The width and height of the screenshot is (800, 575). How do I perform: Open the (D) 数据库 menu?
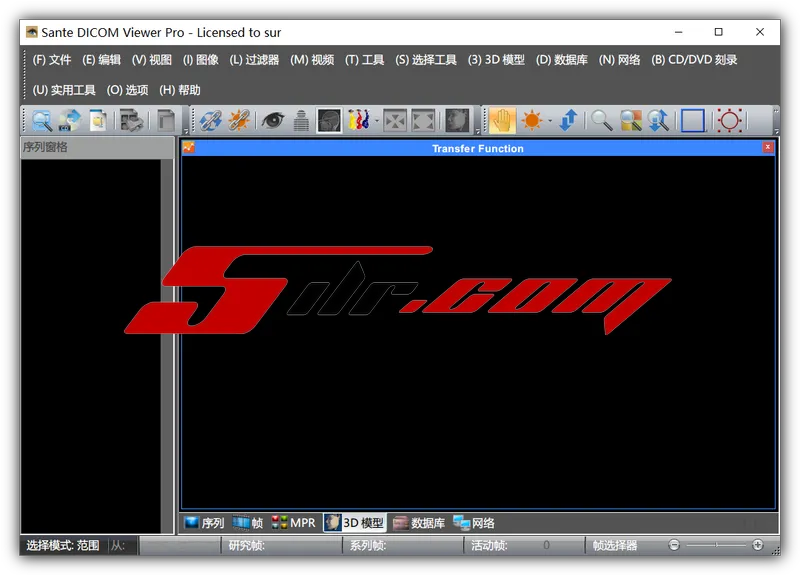tap(562, 60)
